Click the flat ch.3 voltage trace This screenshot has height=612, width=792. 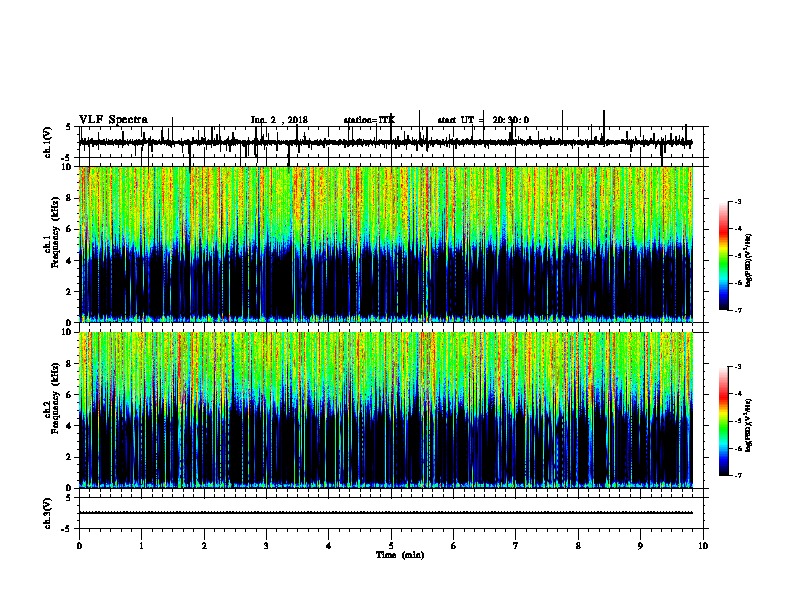coord(386,513)
